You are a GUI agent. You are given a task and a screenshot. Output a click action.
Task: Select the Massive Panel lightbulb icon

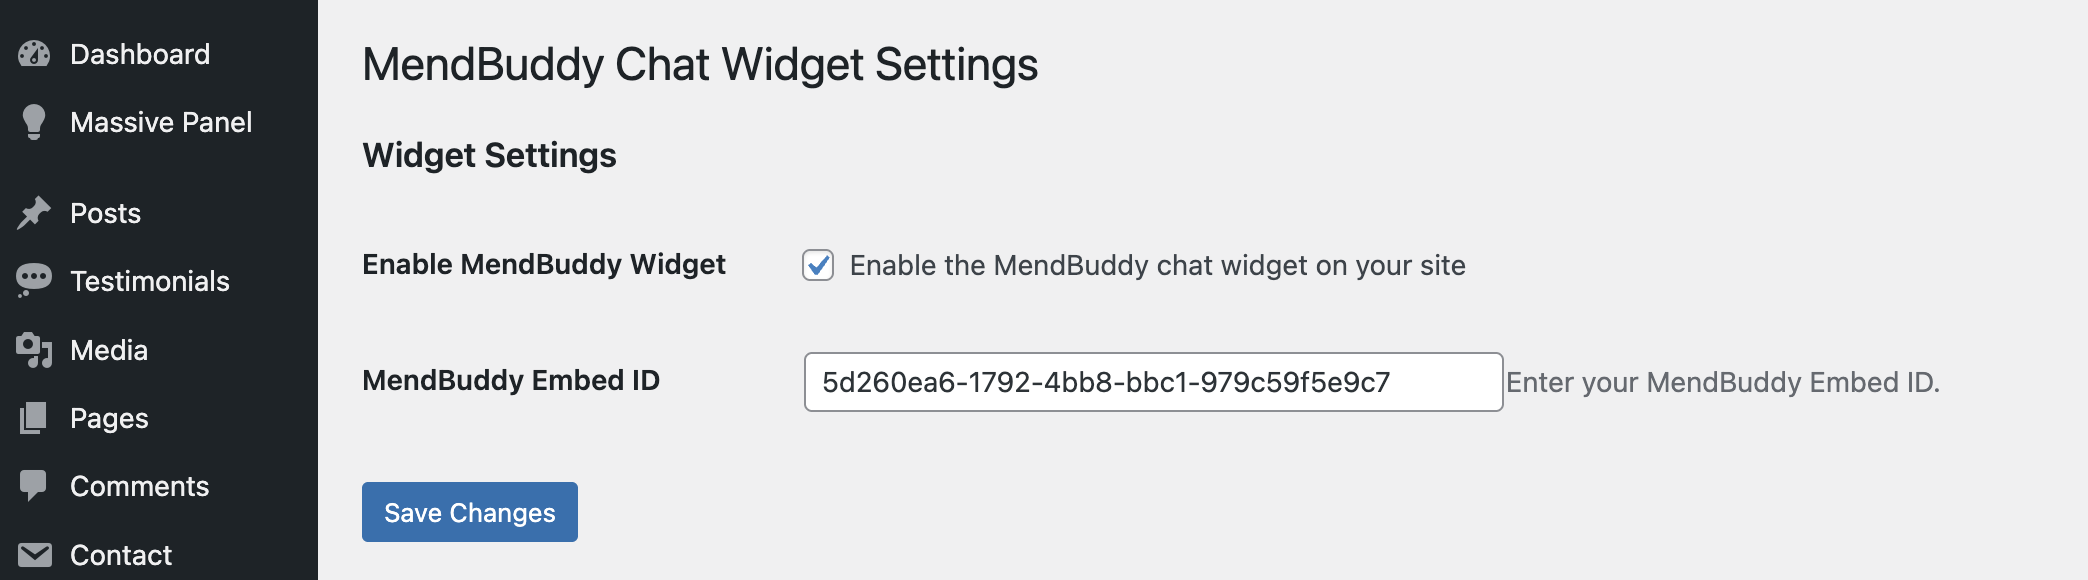tap(34, 121)
